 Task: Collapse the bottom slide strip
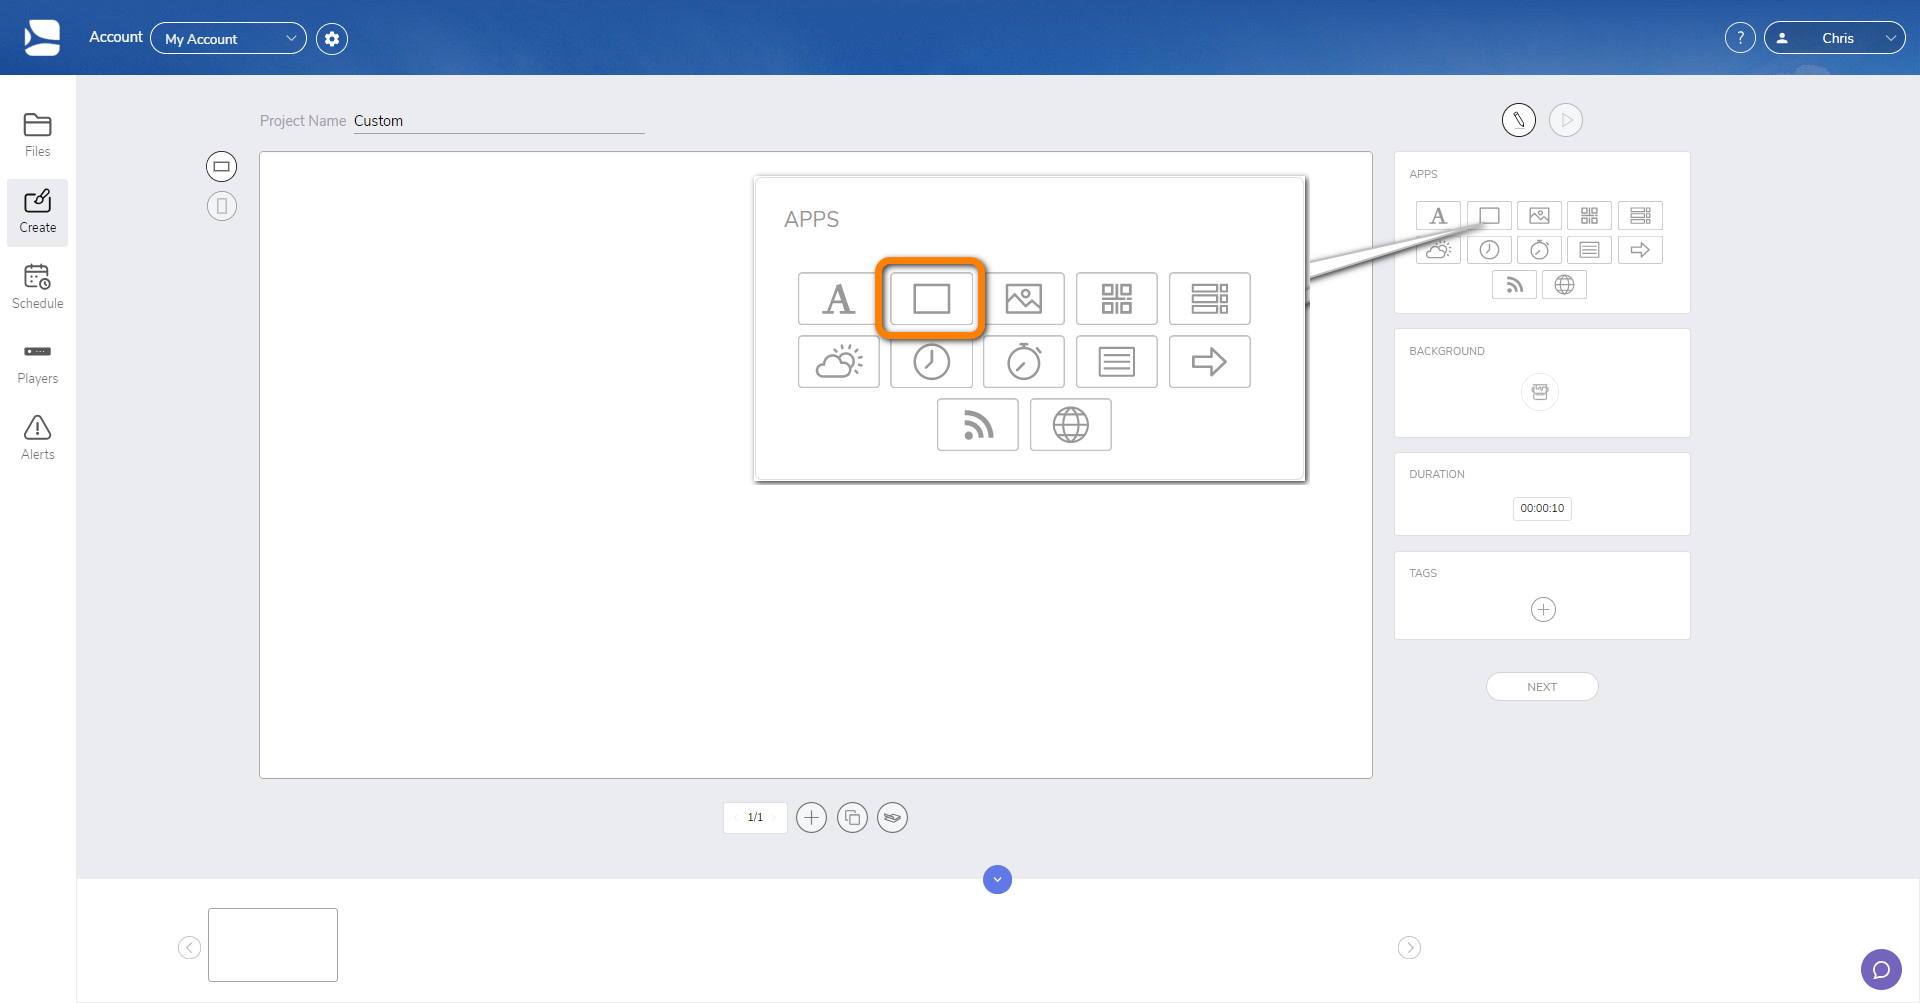(x=997, y=880)
